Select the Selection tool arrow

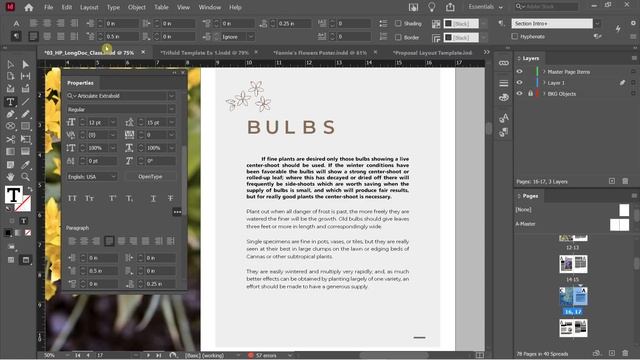11,64
